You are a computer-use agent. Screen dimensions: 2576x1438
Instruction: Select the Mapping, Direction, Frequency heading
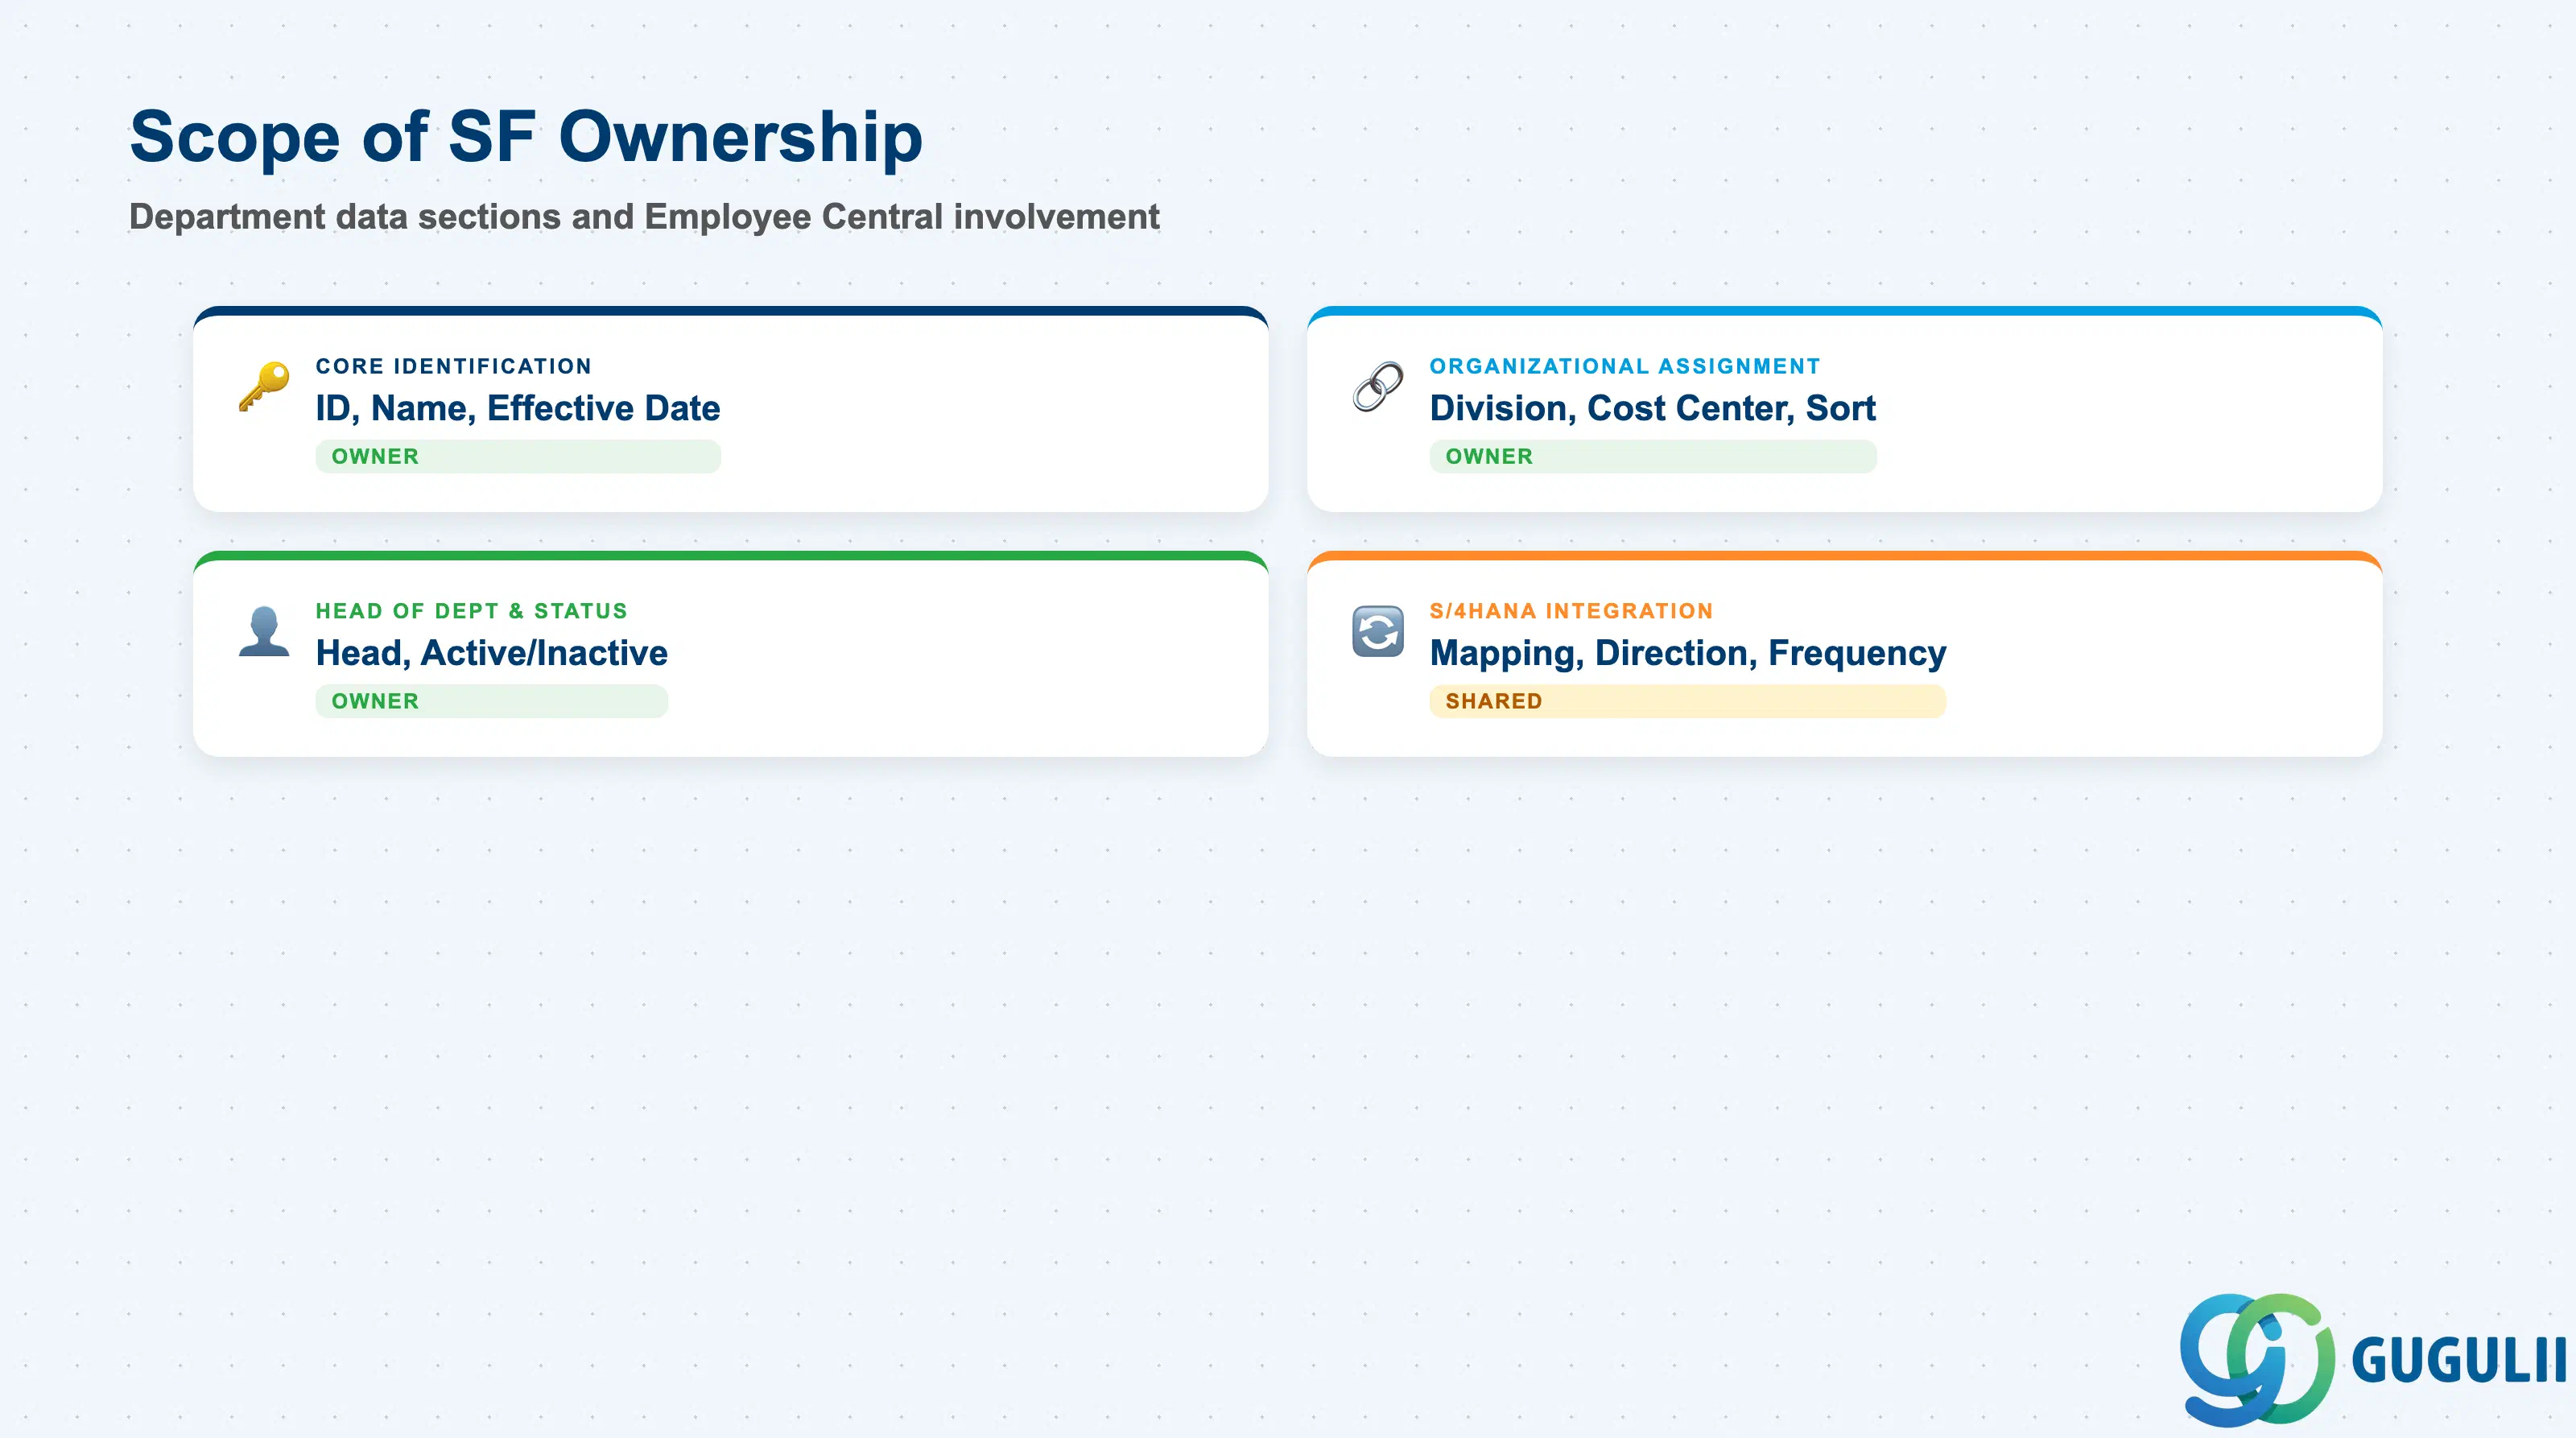(1687, 653)
